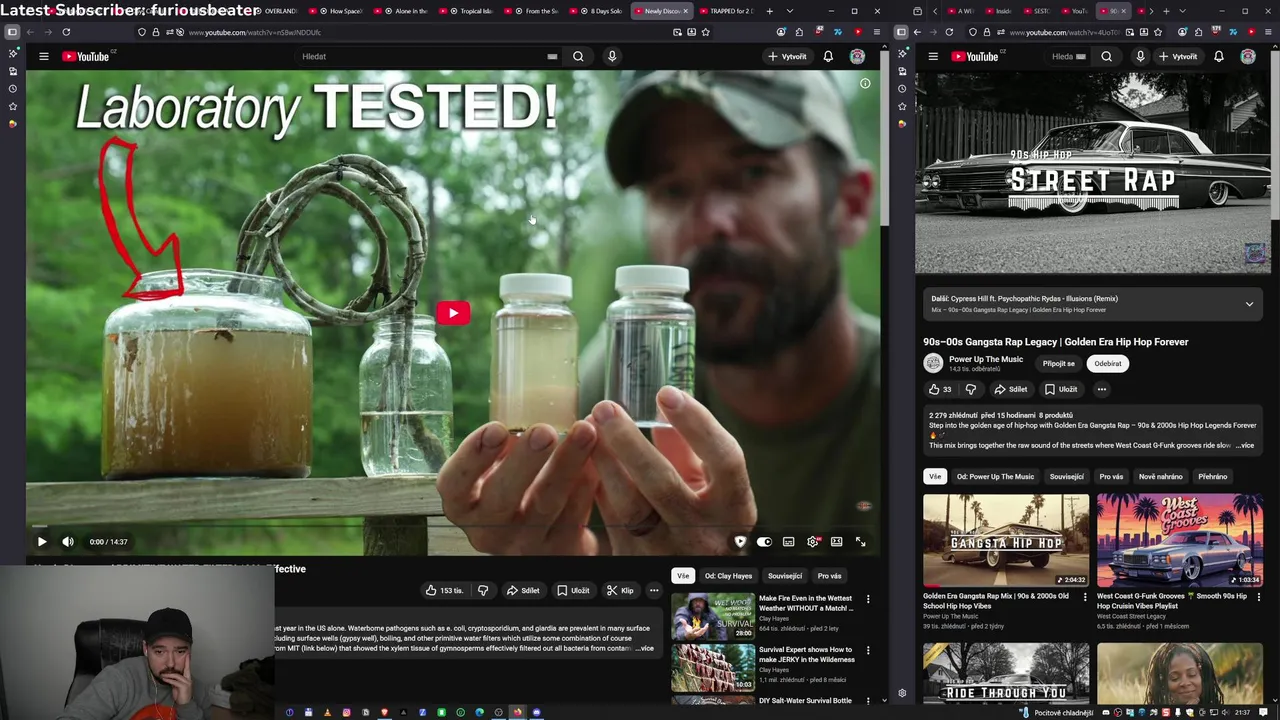Mute the left video's volume icon
Viewport: 1280px width, 720px height.
click(68, 542)
